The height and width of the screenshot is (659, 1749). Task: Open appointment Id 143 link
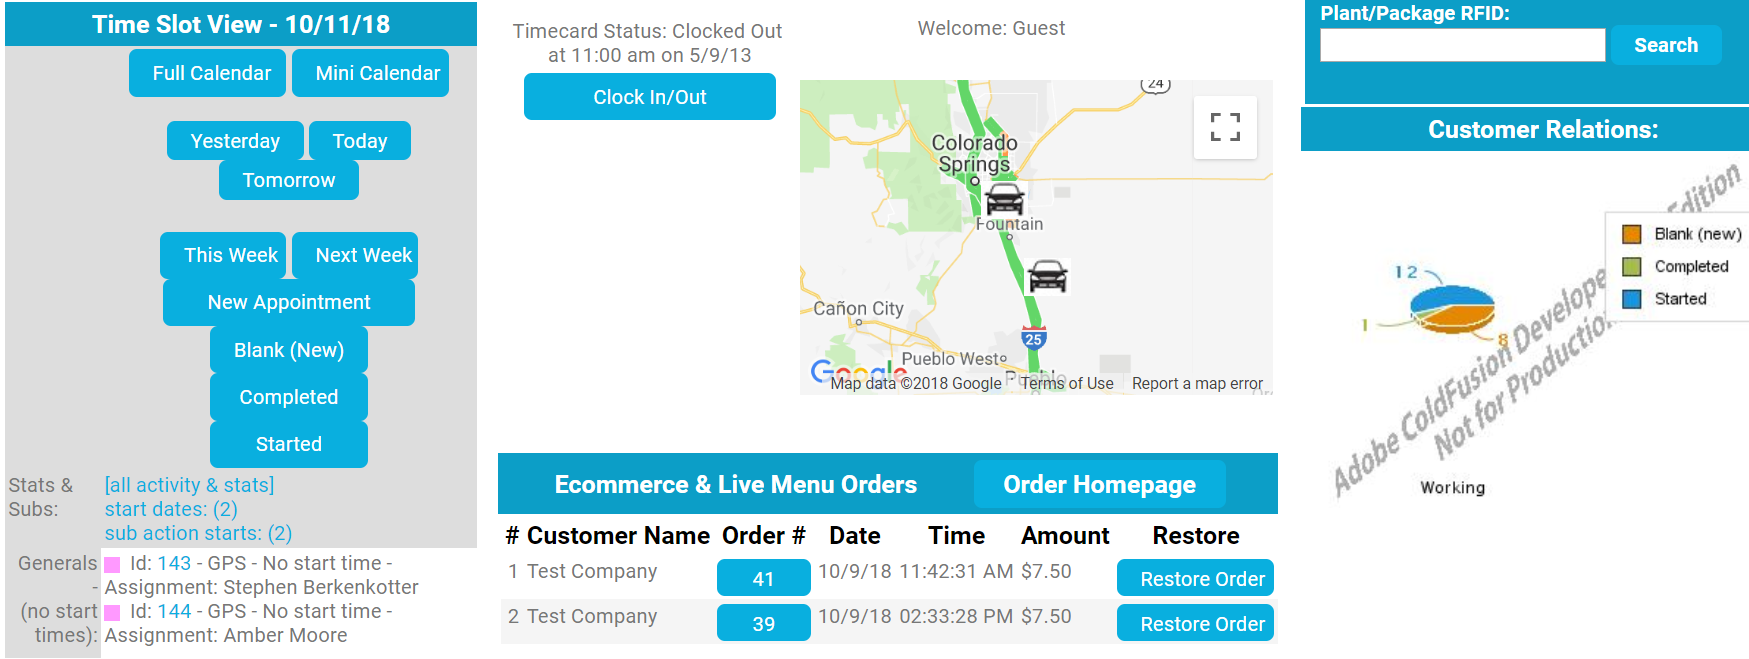coord(174,563)
